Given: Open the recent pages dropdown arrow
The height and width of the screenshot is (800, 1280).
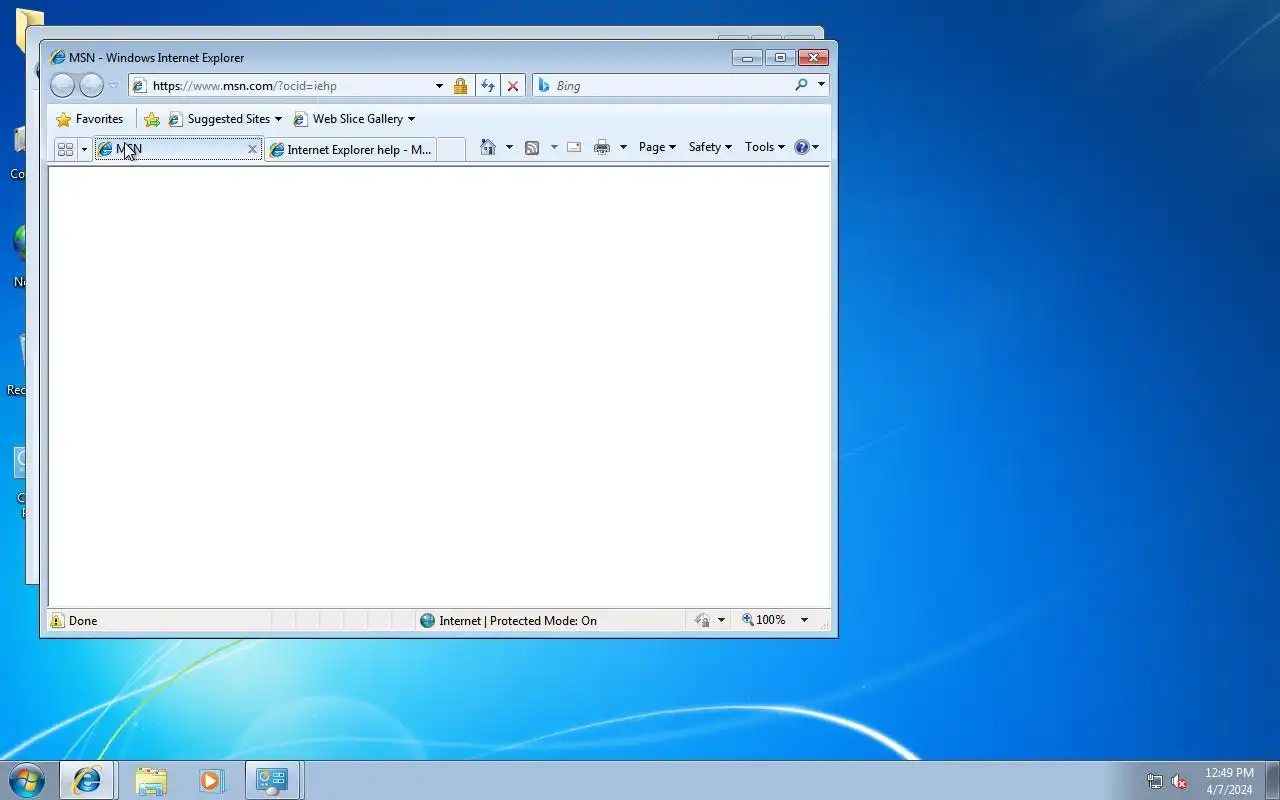Looking at the screenshot, I should point(114,86).
